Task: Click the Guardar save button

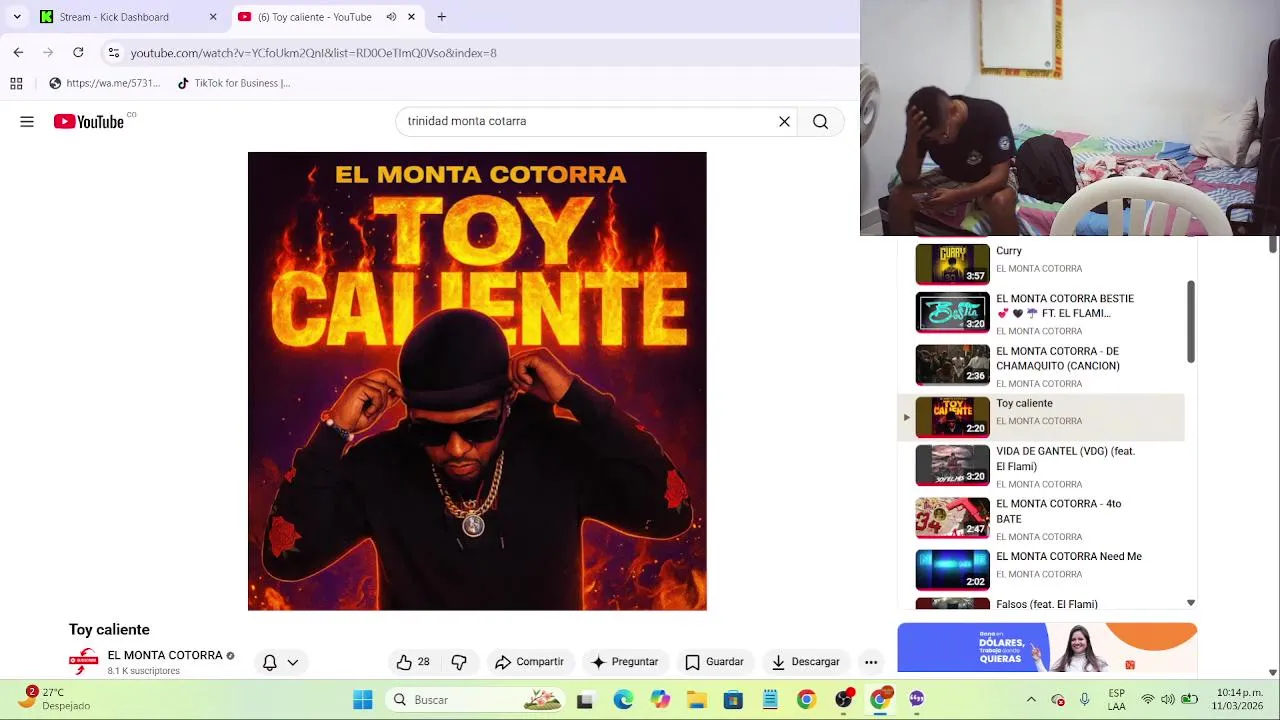Action: 714,662
